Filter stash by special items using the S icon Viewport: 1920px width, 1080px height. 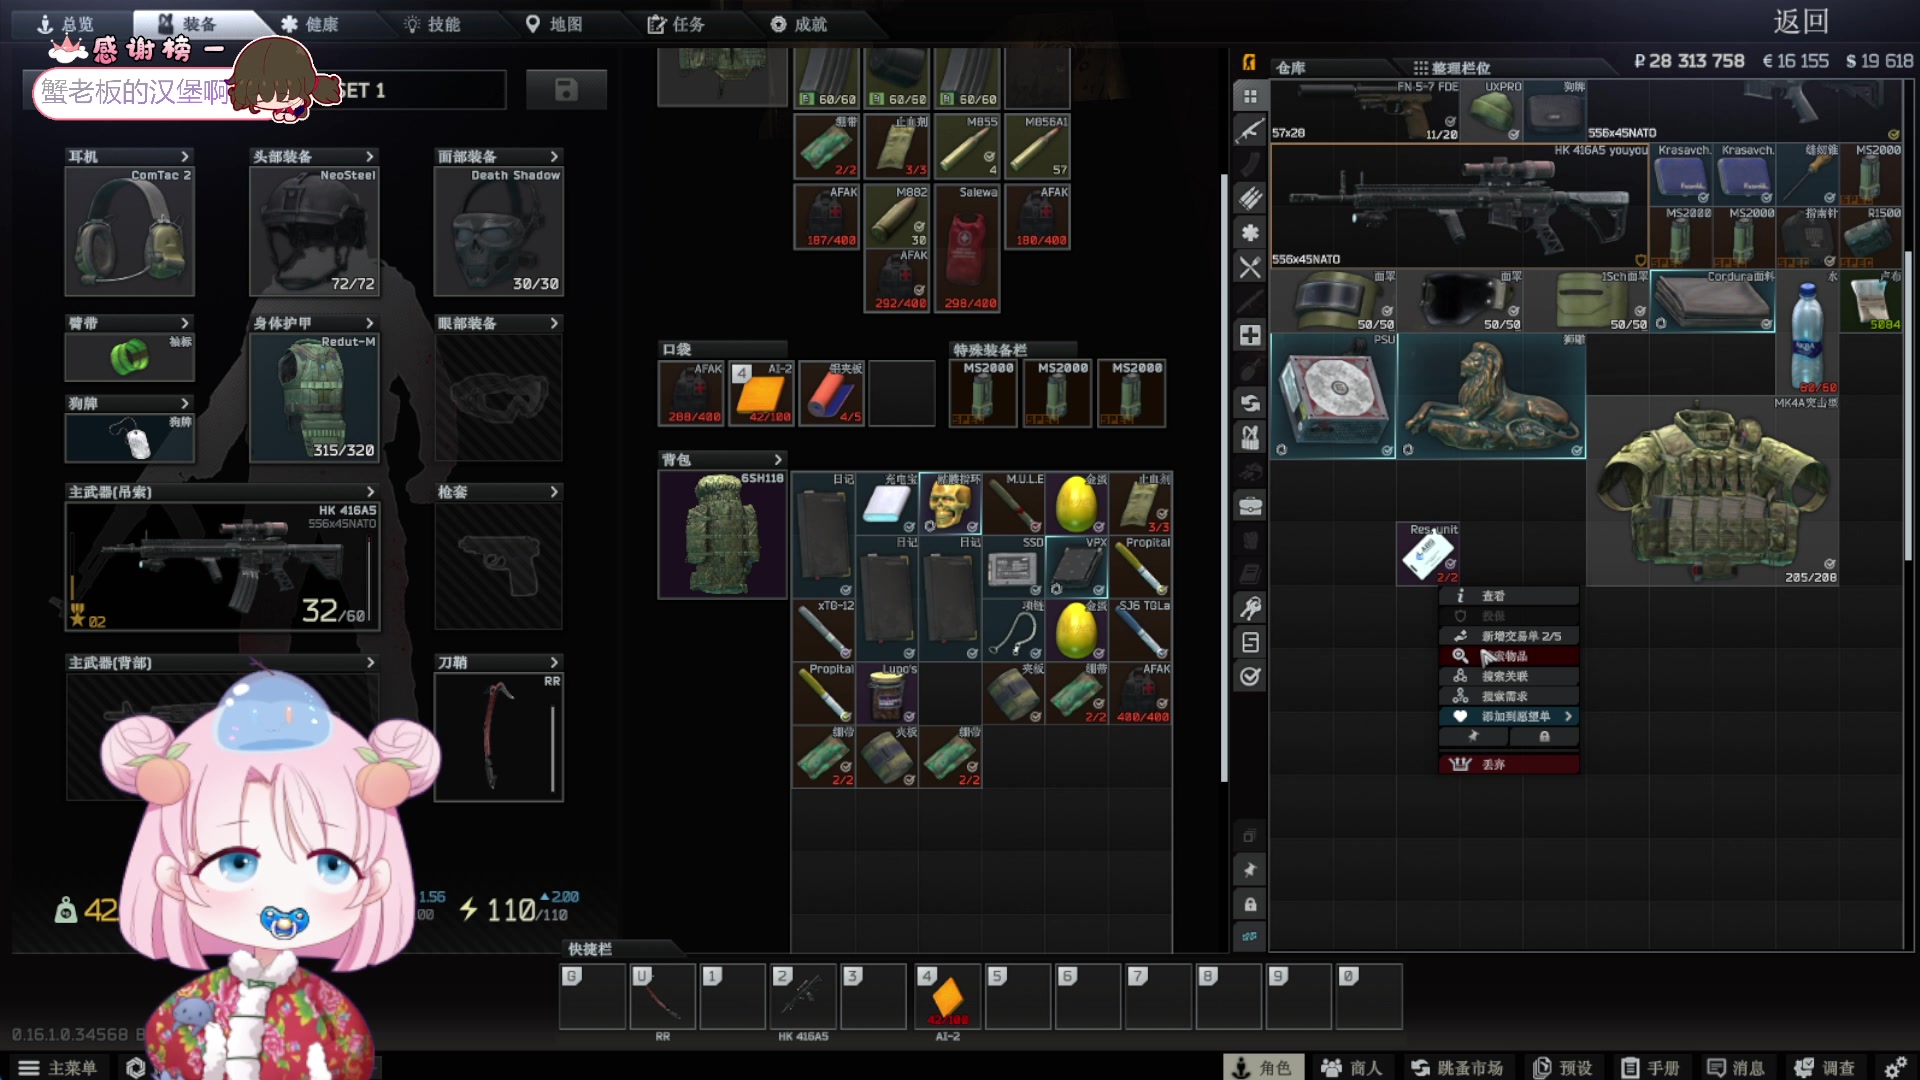click(x=1250, y=642)
